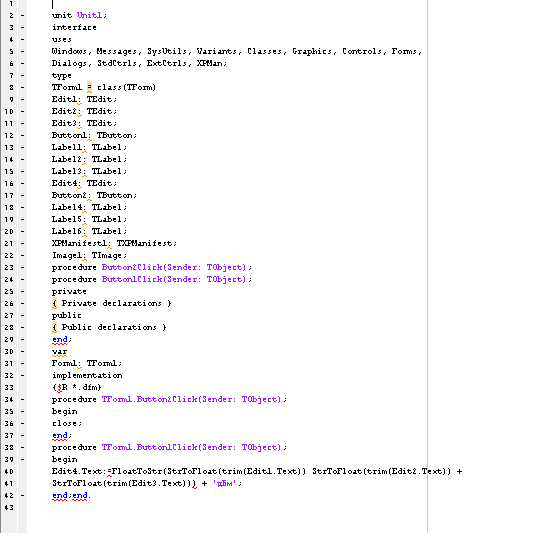Click 'TXPManifest' on line 21
Screen dimensions: 541x538
[x=144, y=243]
